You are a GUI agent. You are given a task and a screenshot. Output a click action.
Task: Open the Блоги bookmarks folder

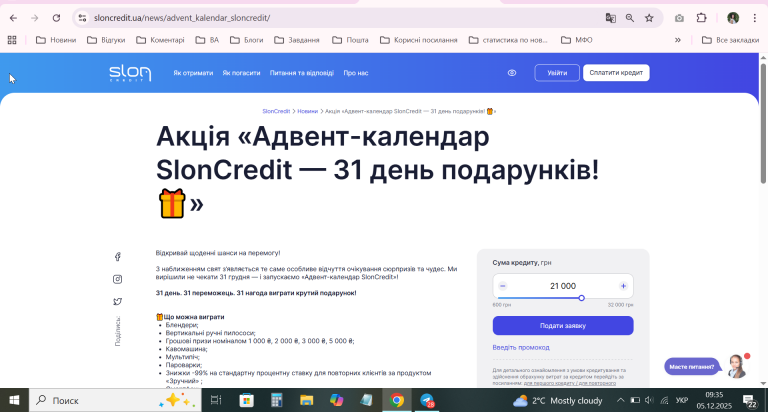247,40
